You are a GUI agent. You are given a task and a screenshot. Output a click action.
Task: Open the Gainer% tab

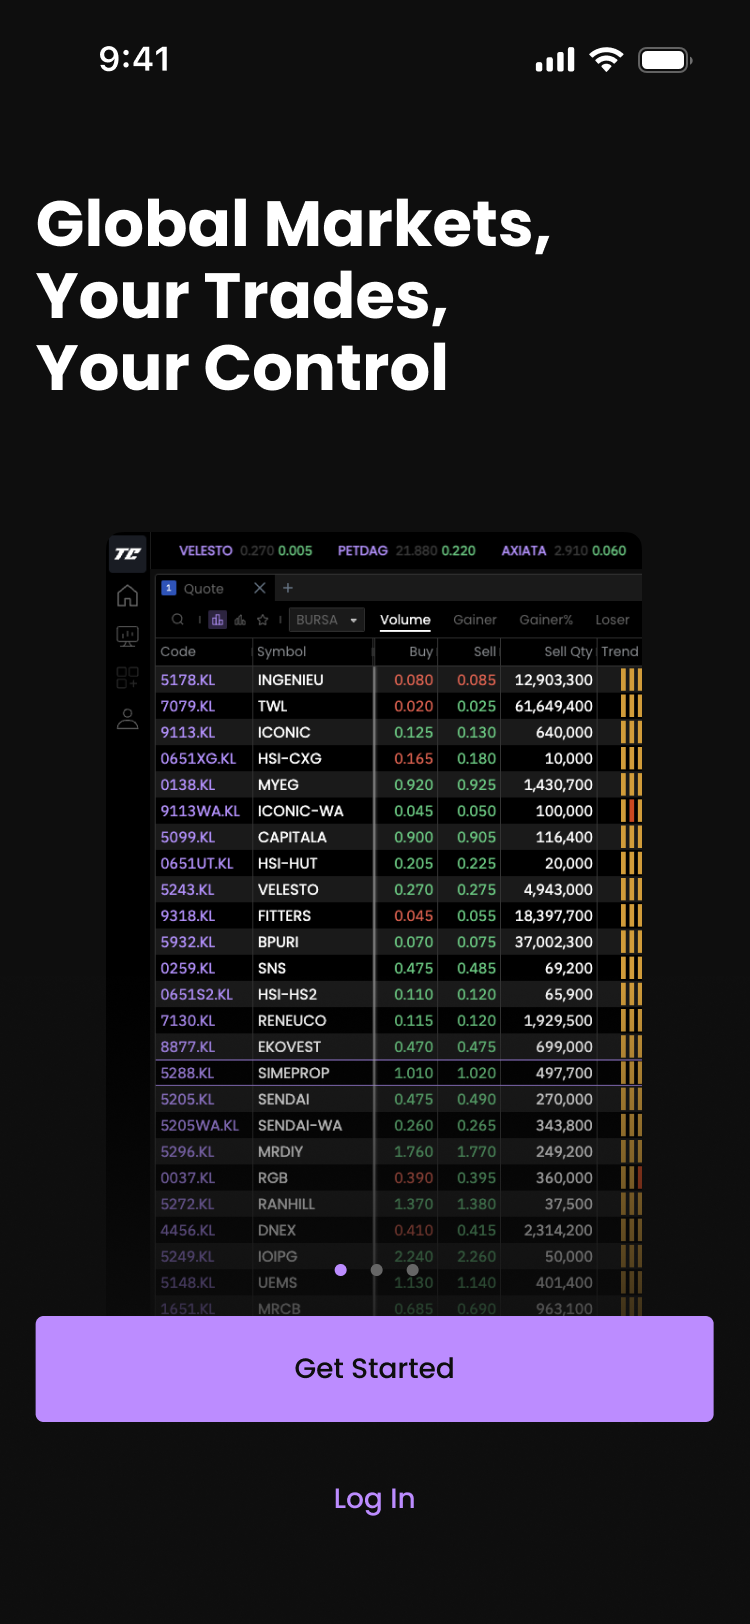[546, 620]
